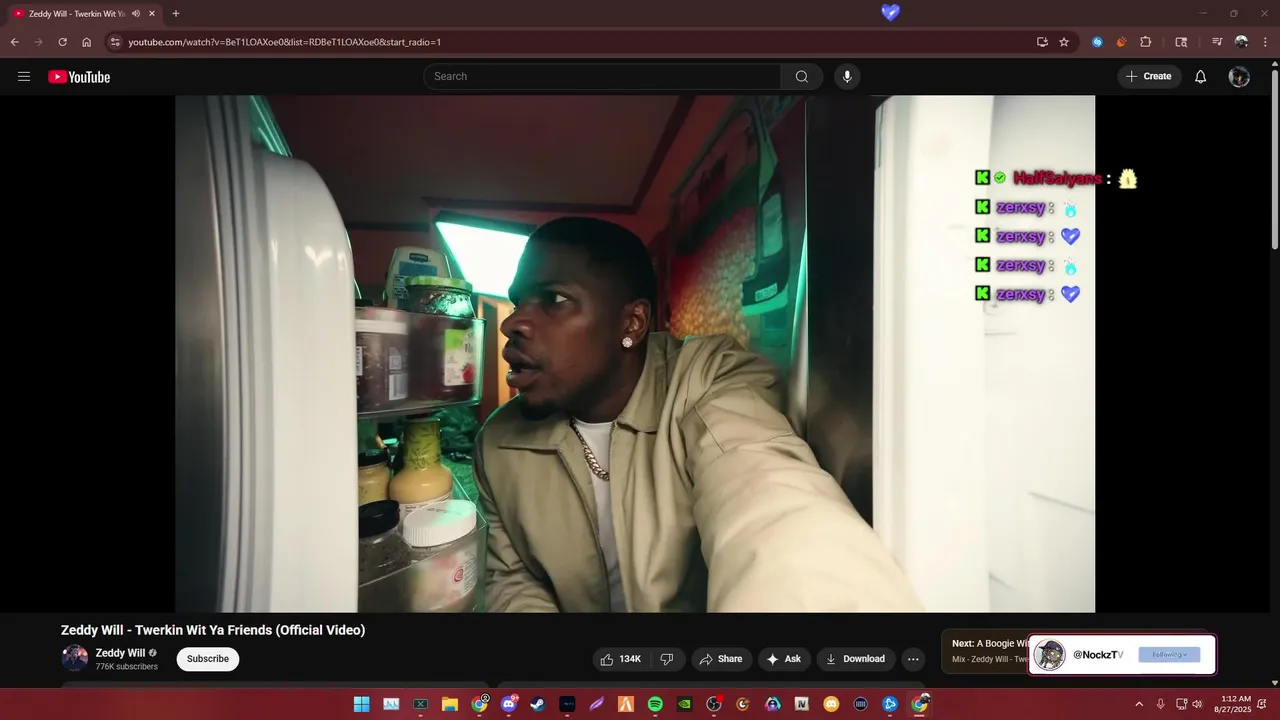Viewport: 1280px width, 720px height.
Task: Open the YouTube account avatar menu
Action: tap(1239, 76)
